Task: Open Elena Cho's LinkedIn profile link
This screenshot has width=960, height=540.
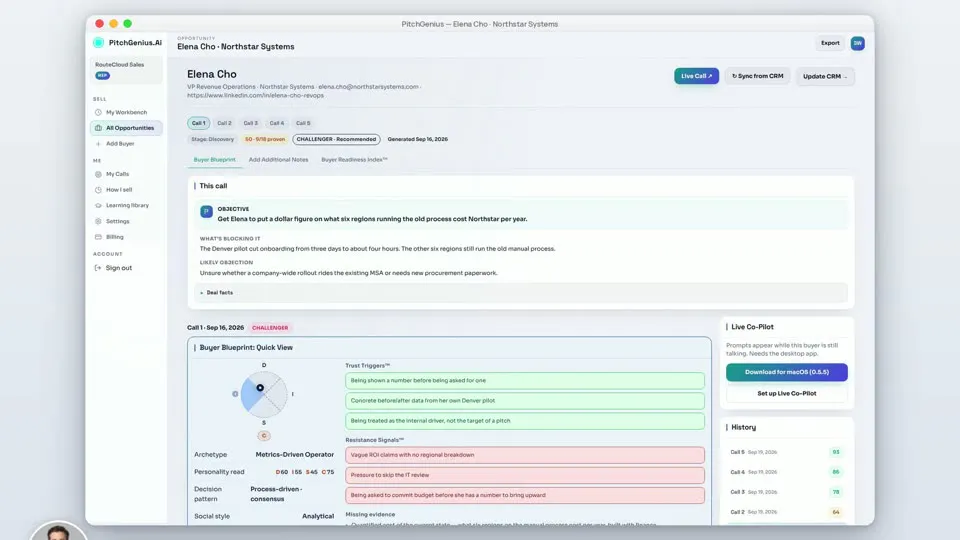Action: pos(255,96)
